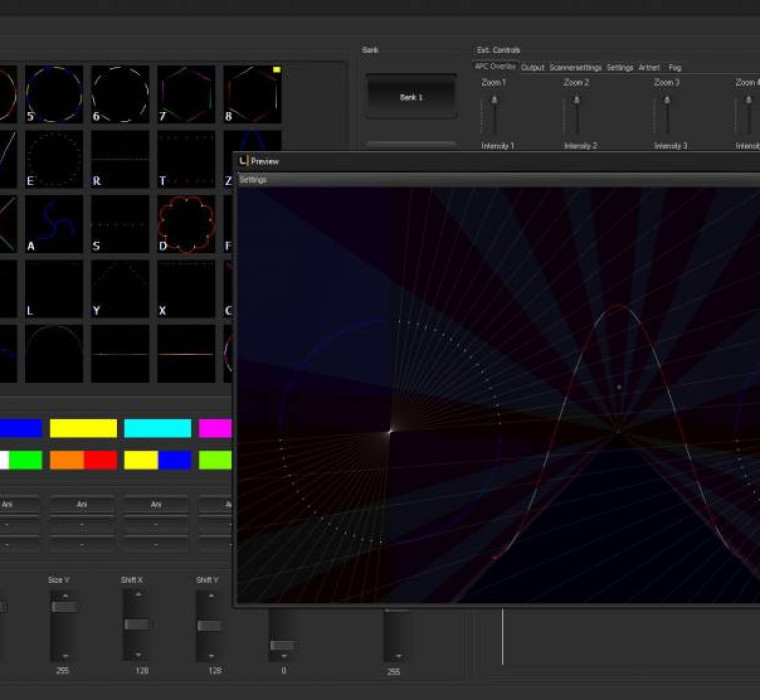Open Settings menu in Preview window
This screenshot has width=760, height=700.
click(x=253, y=180)
